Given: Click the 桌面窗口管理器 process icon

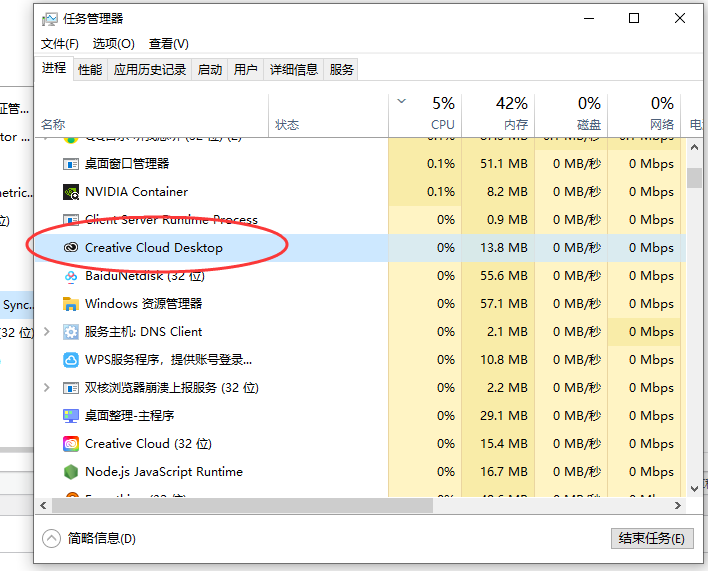Looking at the screenshot, I should 71,164.
